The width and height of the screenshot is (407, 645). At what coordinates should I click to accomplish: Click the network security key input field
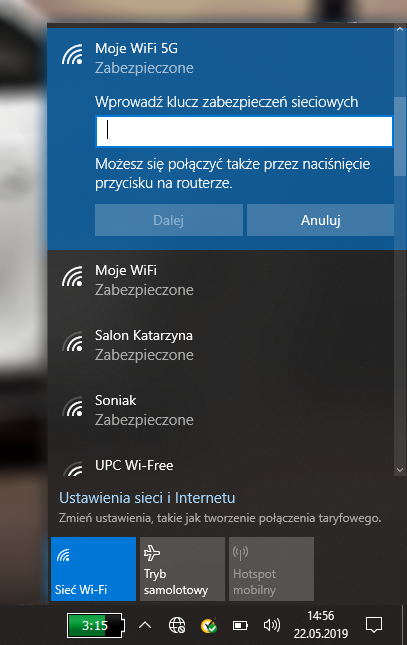(244, 131)
